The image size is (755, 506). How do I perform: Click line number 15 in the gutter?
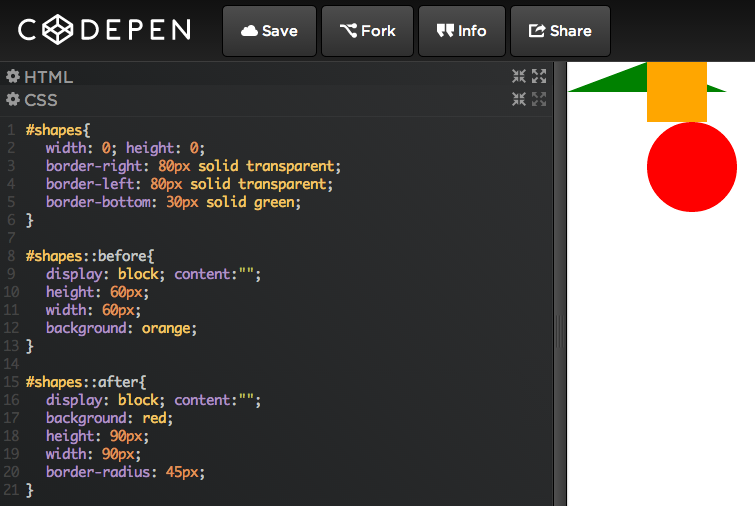(11, 382)
